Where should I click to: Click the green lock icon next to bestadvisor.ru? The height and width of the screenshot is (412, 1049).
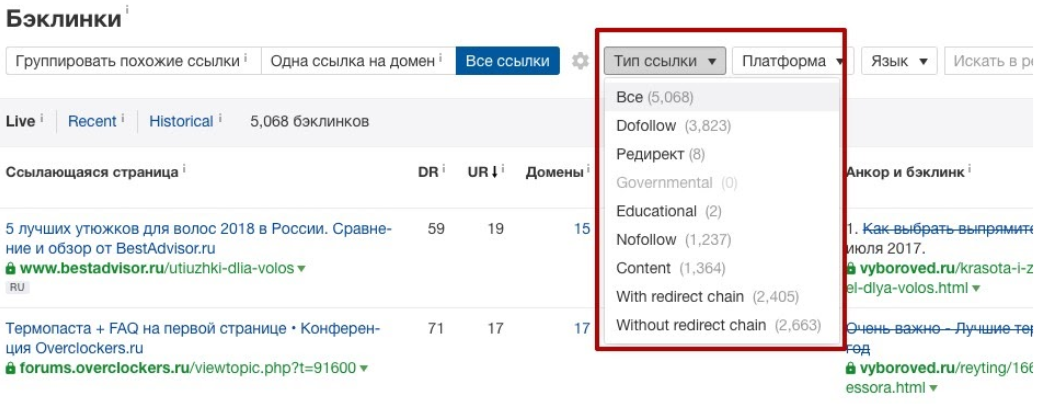11,269
